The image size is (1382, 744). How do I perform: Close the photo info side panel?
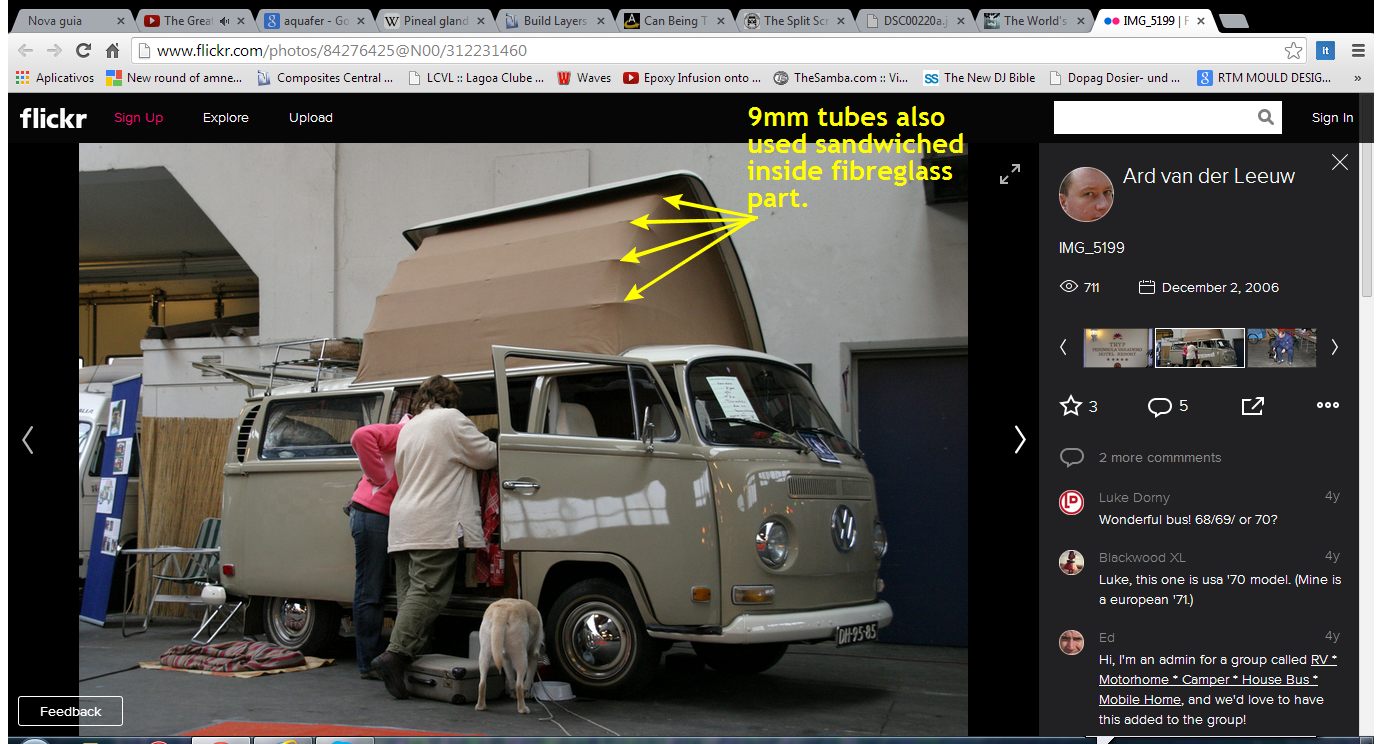click(x=1339, y=162)
